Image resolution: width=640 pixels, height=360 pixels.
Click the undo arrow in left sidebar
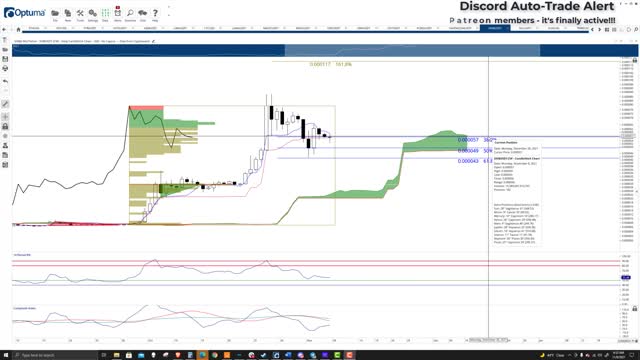point(5,81)
